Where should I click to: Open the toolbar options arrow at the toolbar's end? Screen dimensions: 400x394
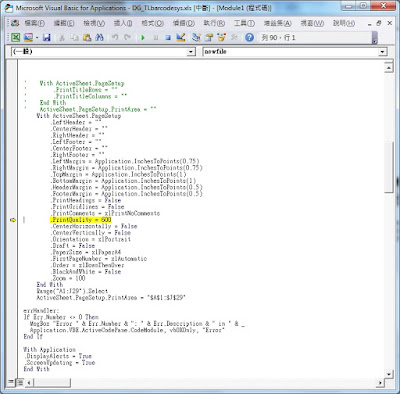point(375,38)
